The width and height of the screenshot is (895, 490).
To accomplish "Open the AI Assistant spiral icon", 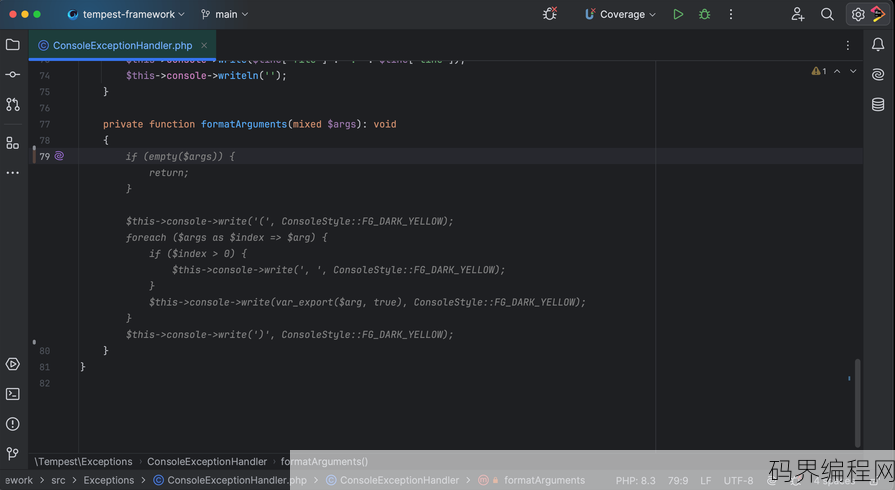I will tap(878, 74).
